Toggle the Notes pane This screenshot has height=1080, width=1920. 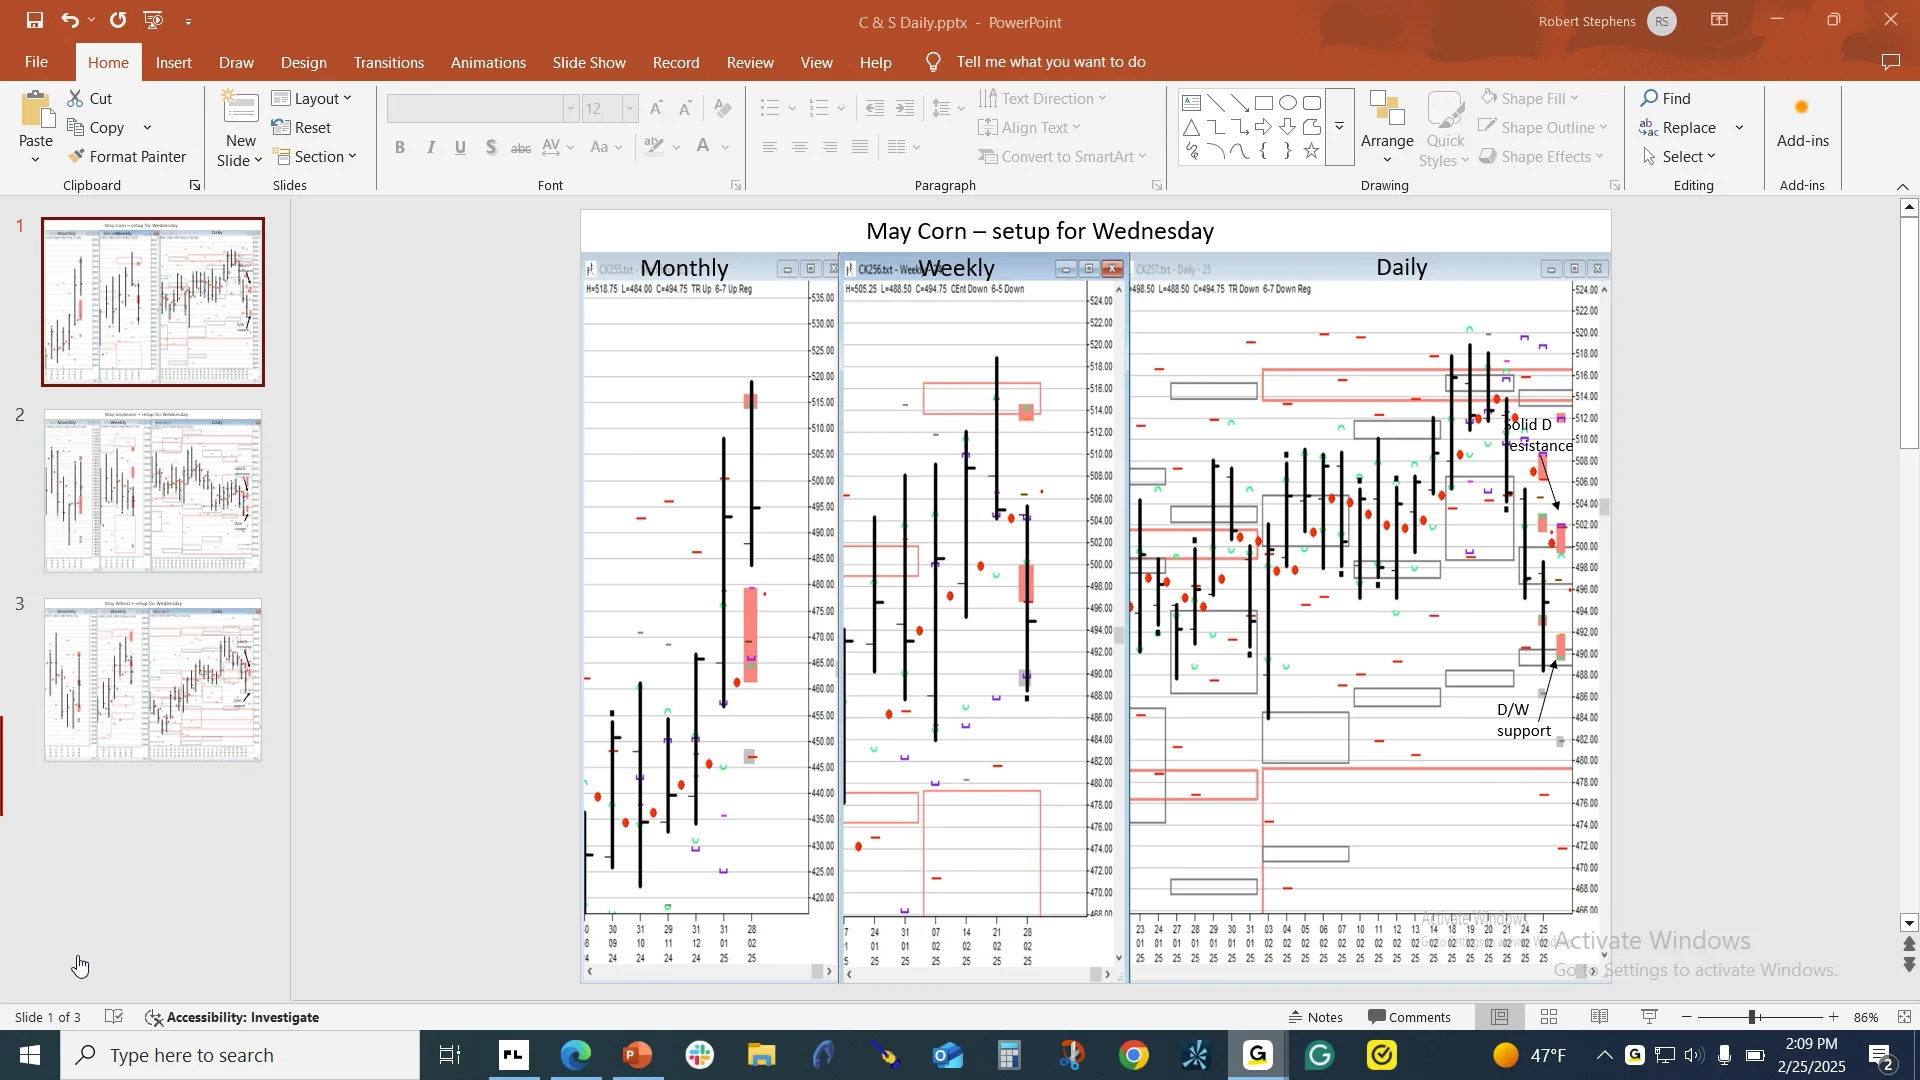[x=1316, y=1017]
